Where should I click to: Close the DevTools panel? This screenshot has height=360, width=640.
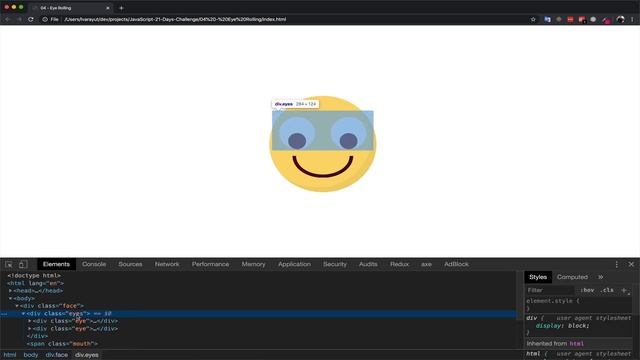pos(631,264)
